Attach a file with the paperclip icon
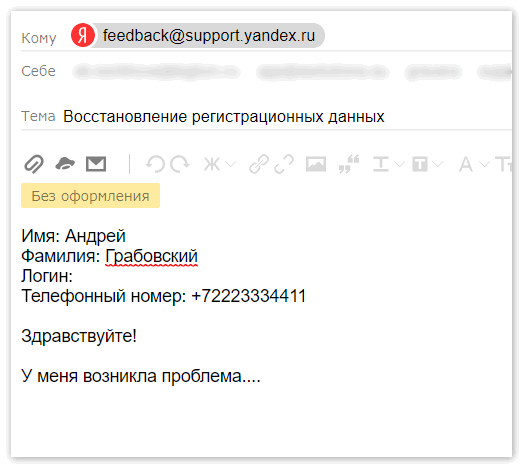 pos(34,164)
